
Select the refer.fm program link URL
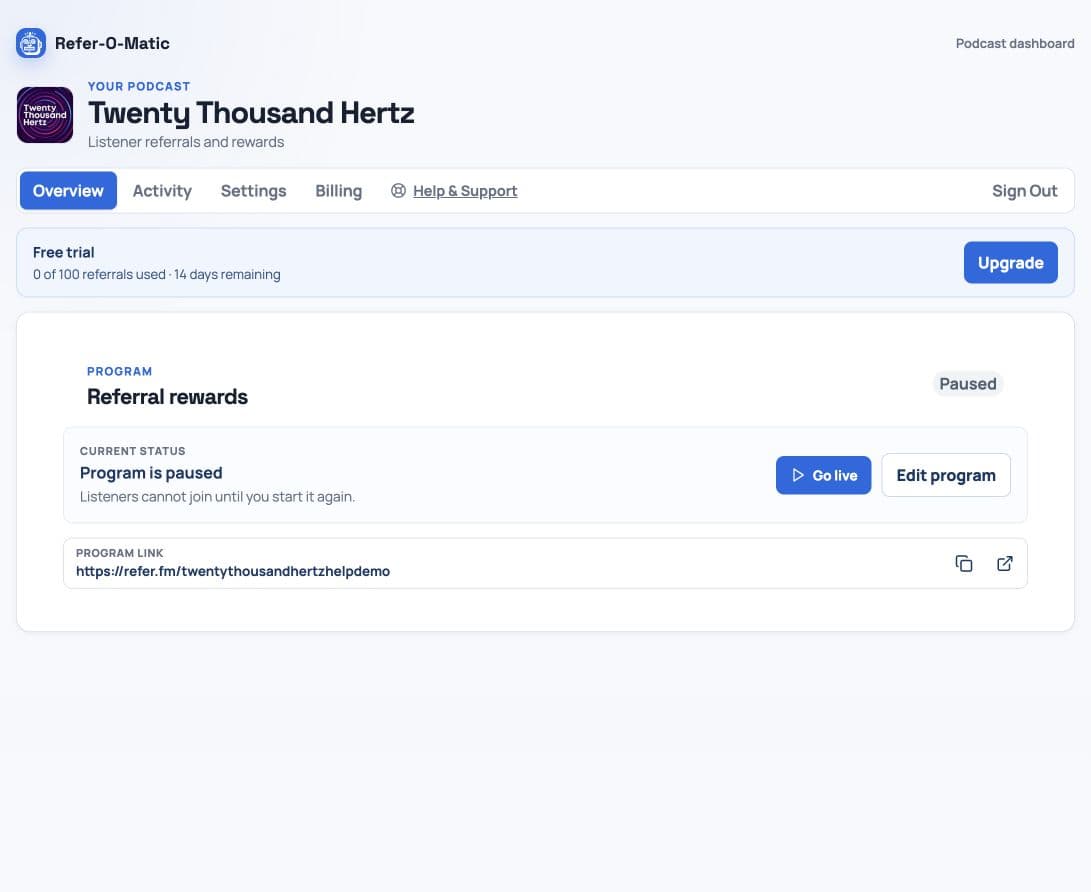232,571
